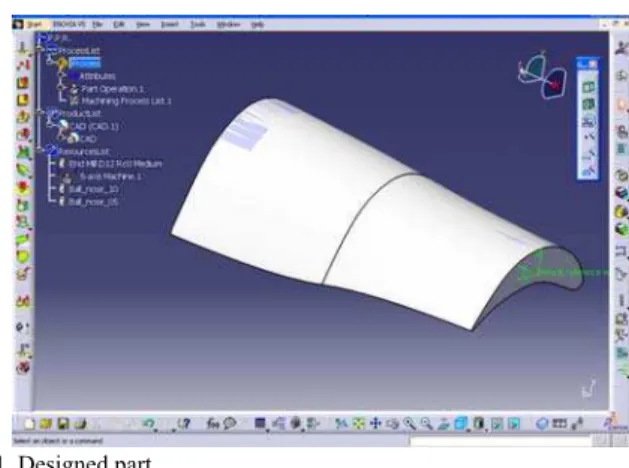
Task: Click the Zoom In magnifier icon
Action: [410, 423]
